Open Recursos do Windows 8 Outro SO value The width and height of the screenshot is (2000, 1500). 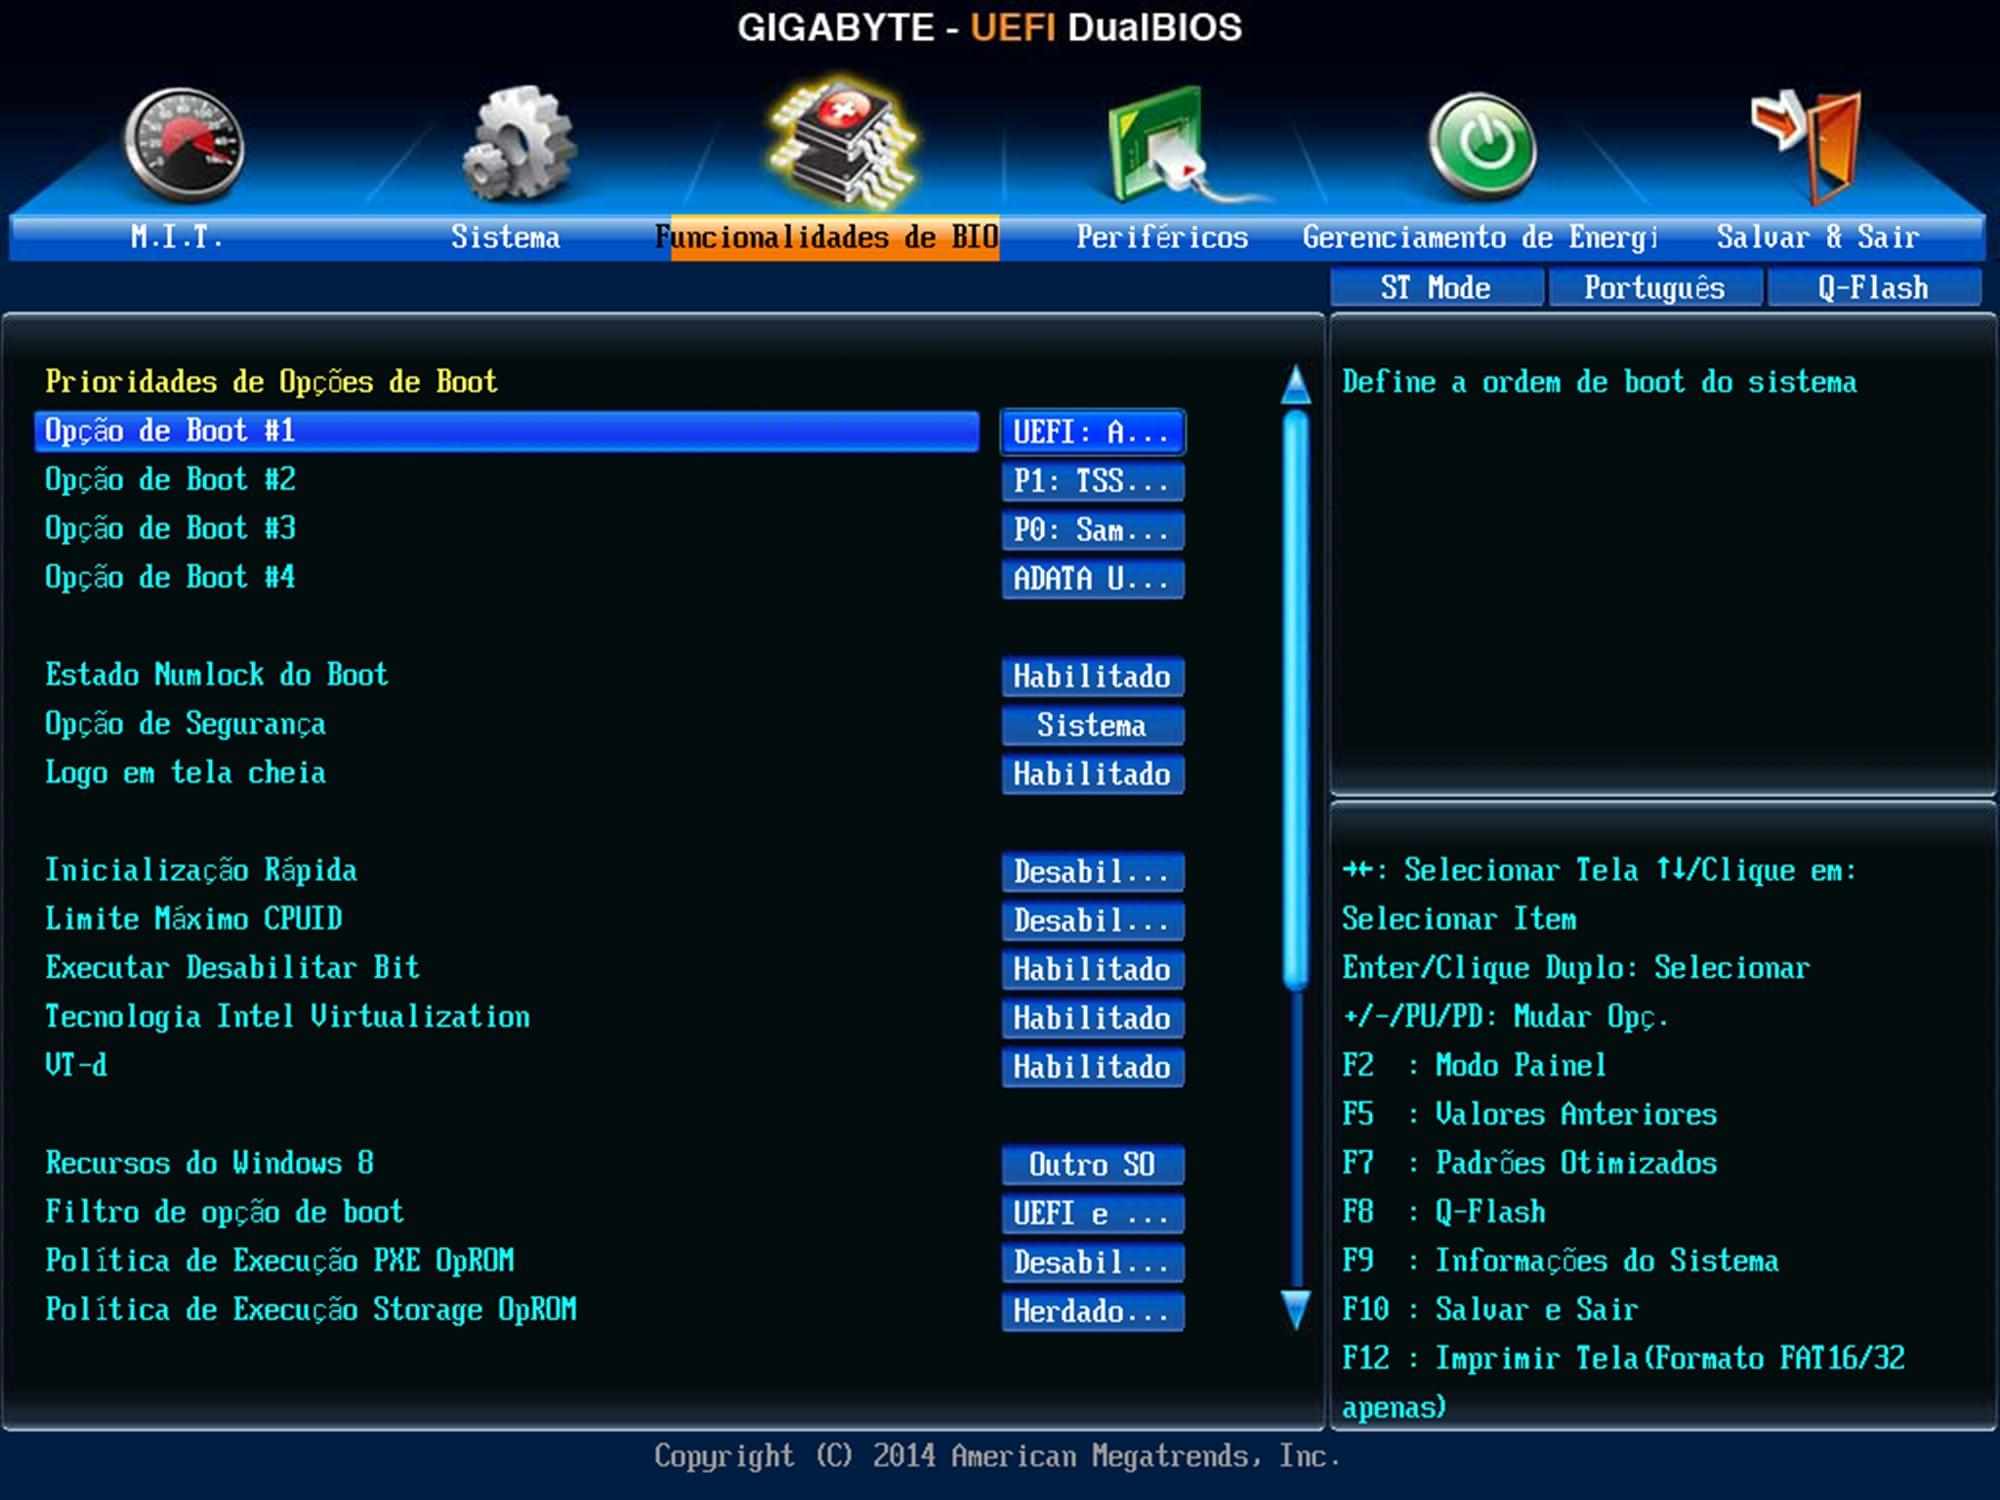click(1092, 1165)
